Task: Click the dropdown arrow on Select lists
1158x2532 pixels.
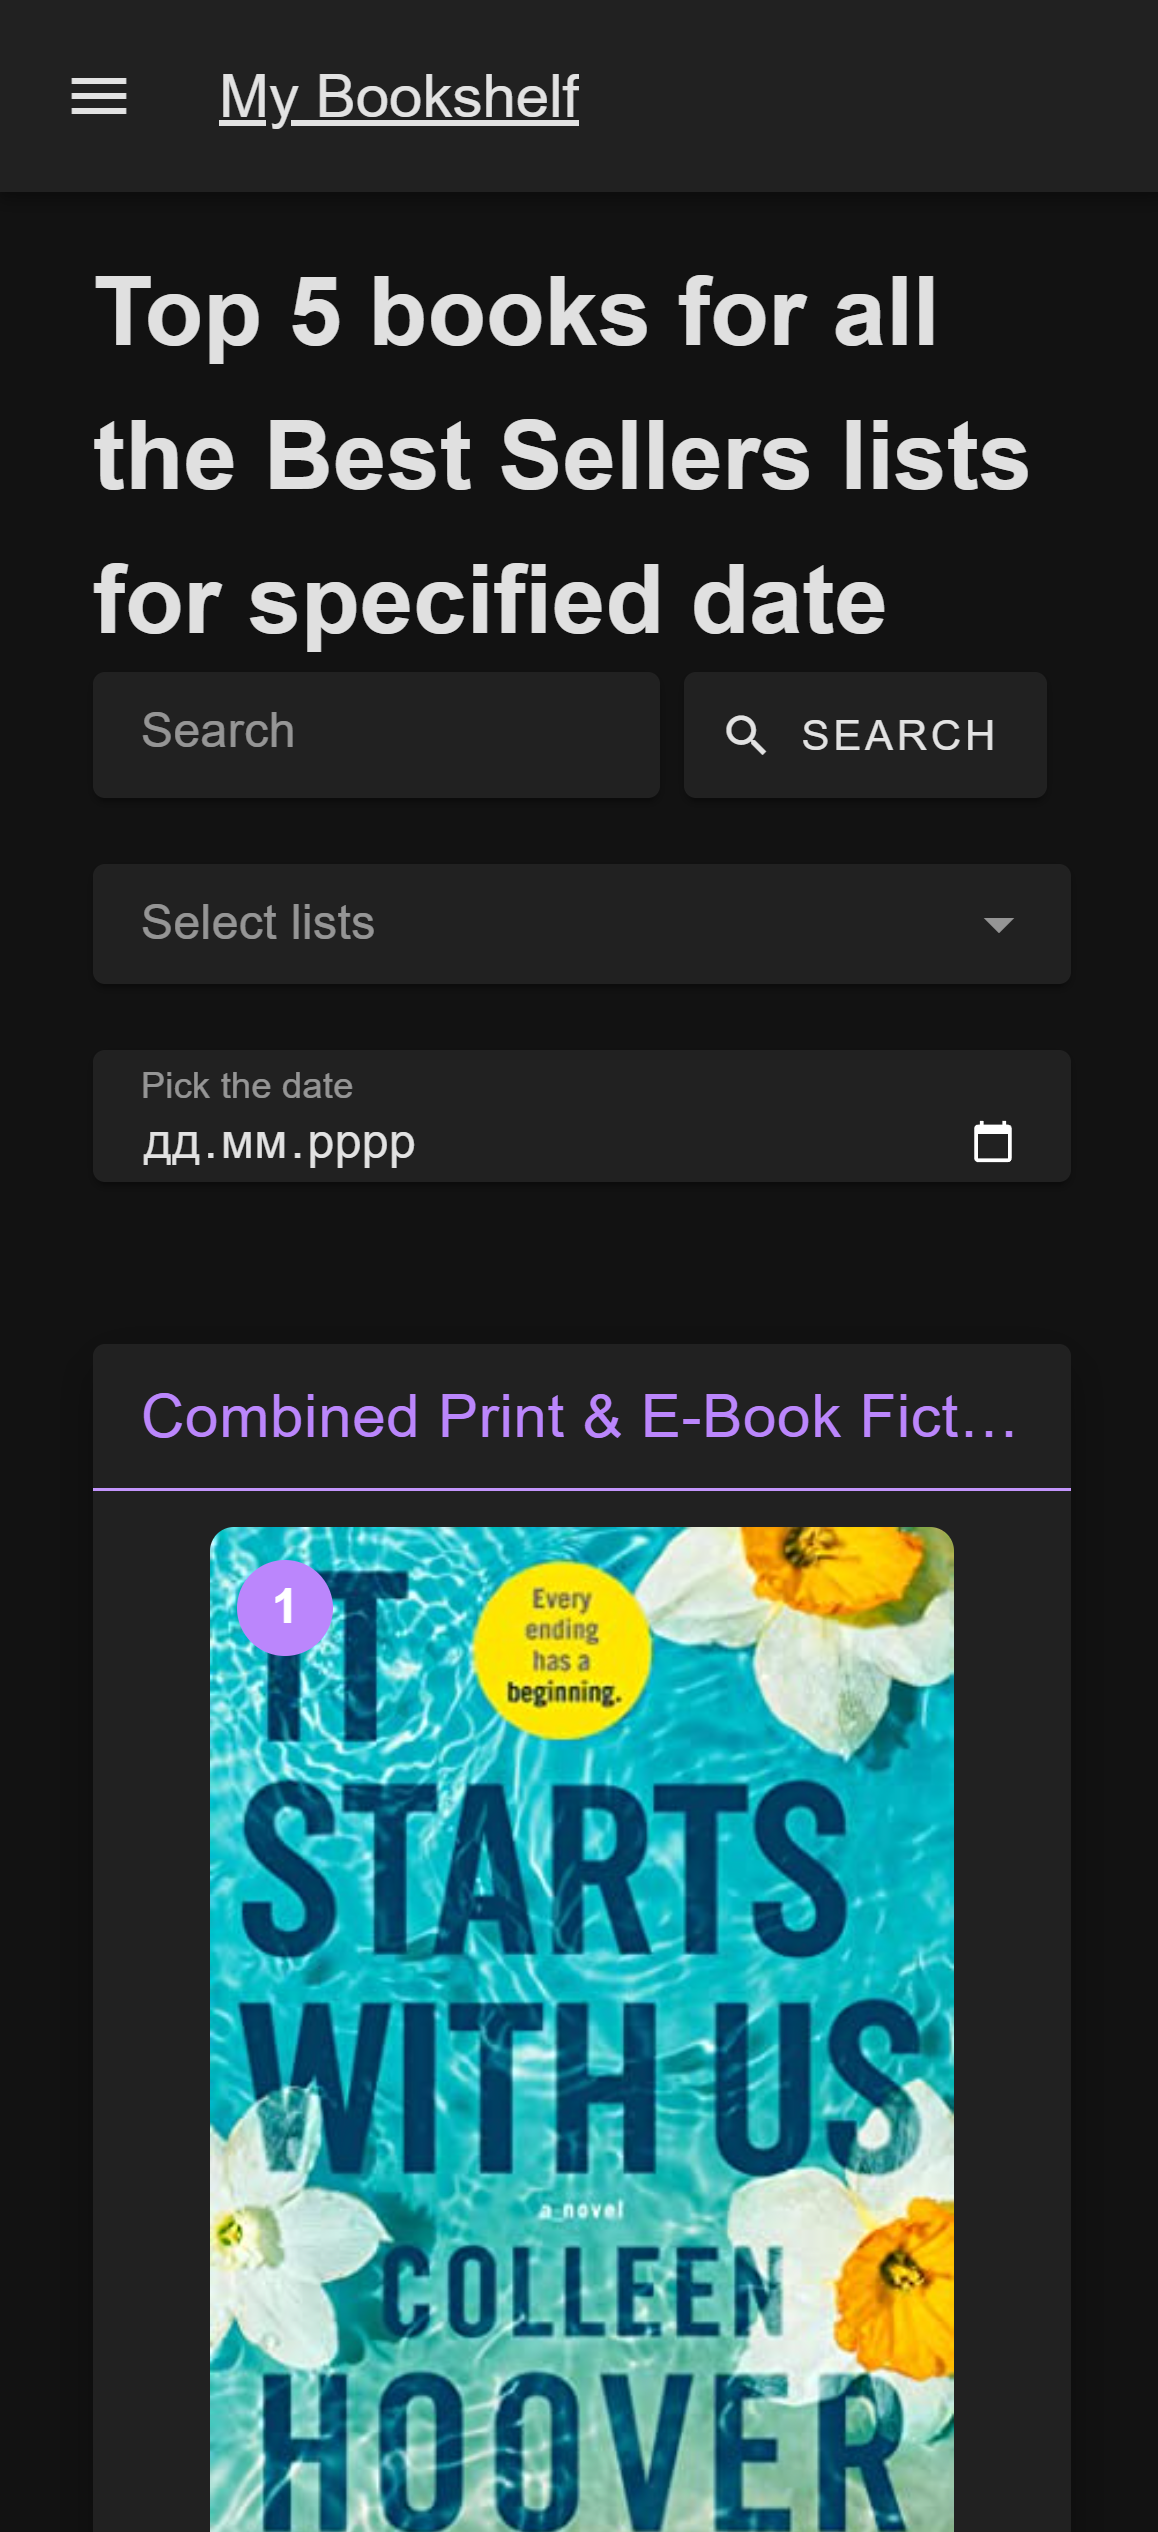Action: click(999, 926)
